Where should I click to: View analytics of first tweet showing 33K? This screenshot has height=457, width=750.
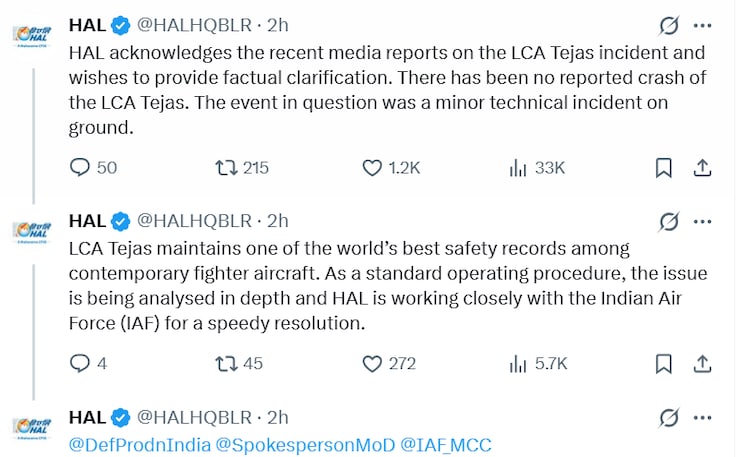click(x=518, y=168)
